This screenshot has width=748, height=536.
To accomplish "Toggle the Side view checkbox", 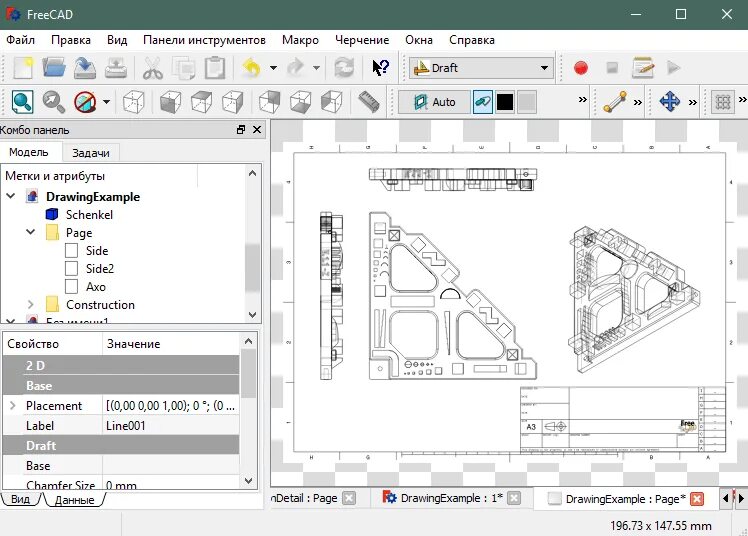I will 72,251.
